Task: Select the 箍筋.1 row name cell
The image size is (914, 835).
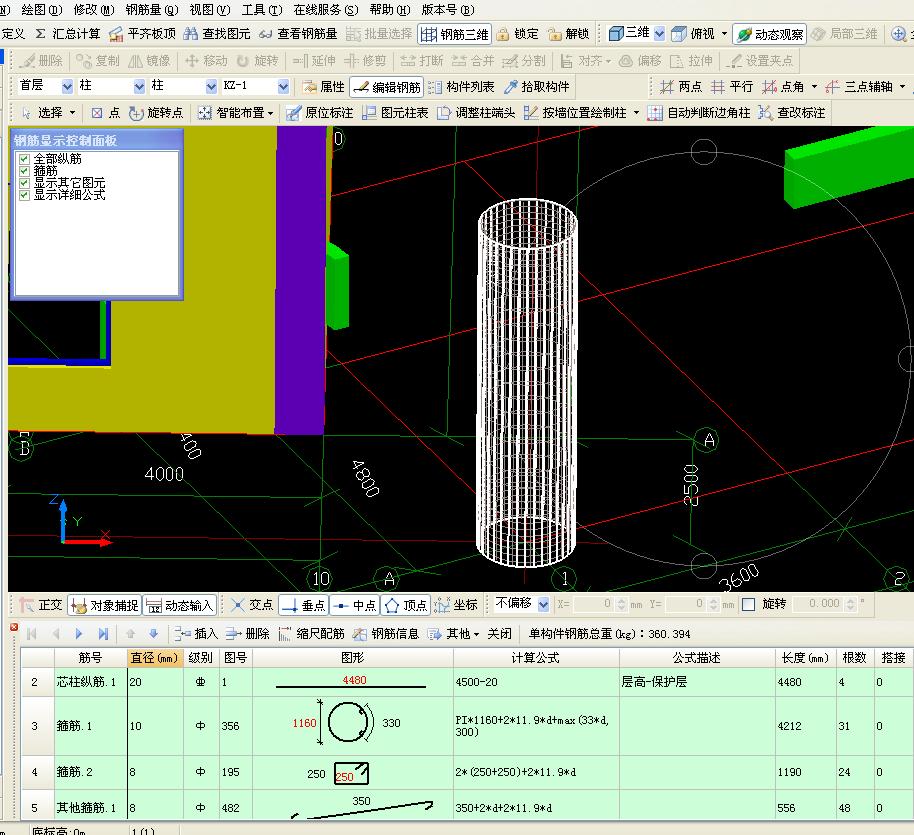Action: (x=90, y=727)
